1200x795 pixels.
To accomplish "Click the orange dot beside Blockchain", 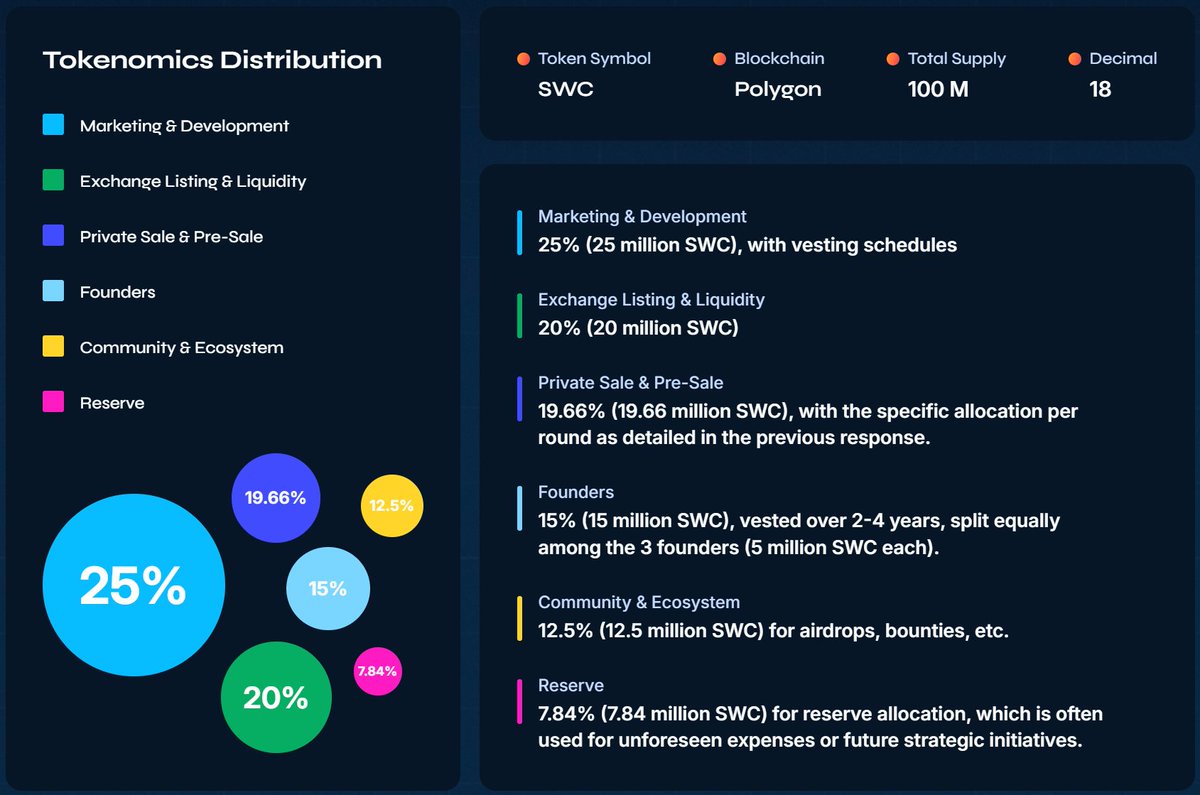I will (x=719, y=59).
